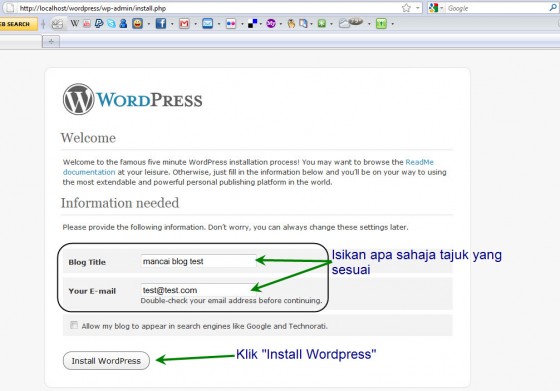Click "Please provide the following information" text

coord(235,227)
